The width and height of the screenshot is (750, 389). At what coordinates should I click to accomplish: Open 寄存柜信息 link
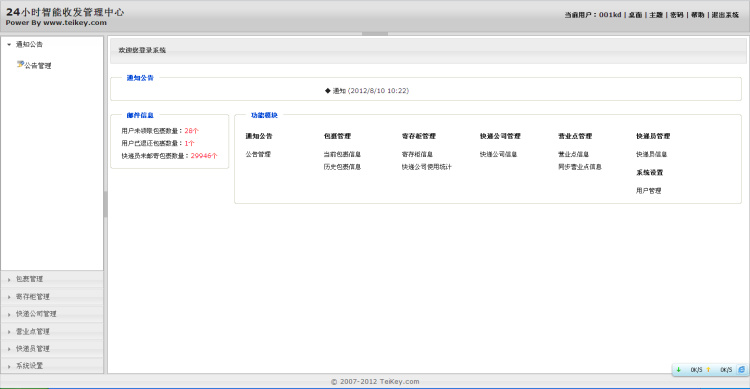pos(417,154)
